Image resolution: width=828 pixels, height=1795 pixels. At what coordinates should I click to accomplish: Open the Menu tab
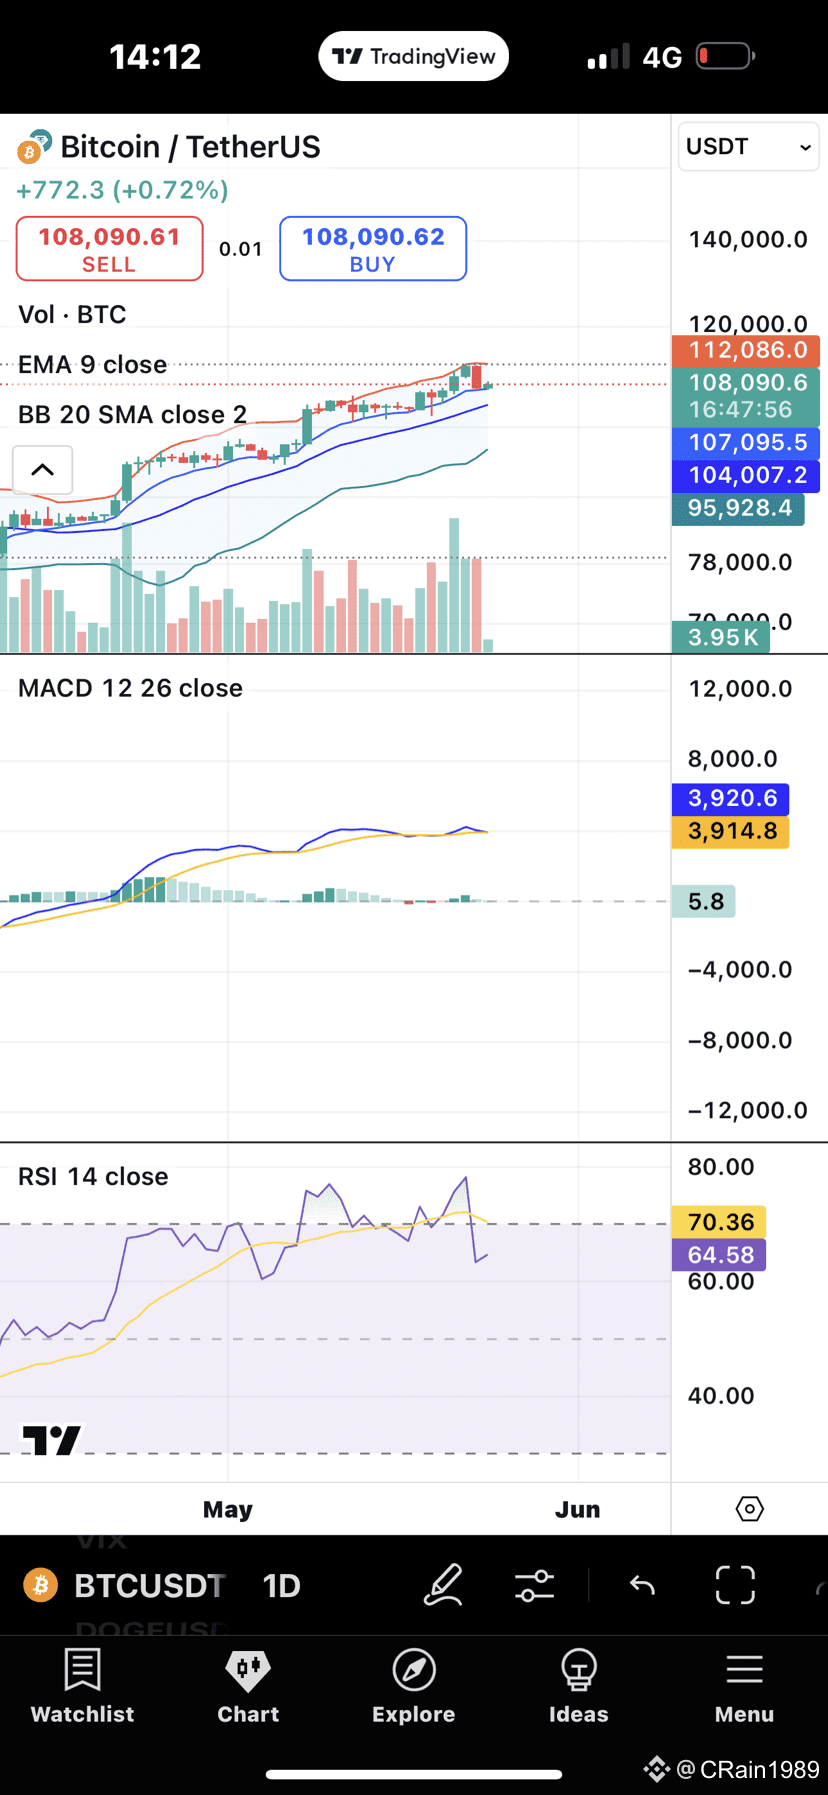(x=744, y=1687)
